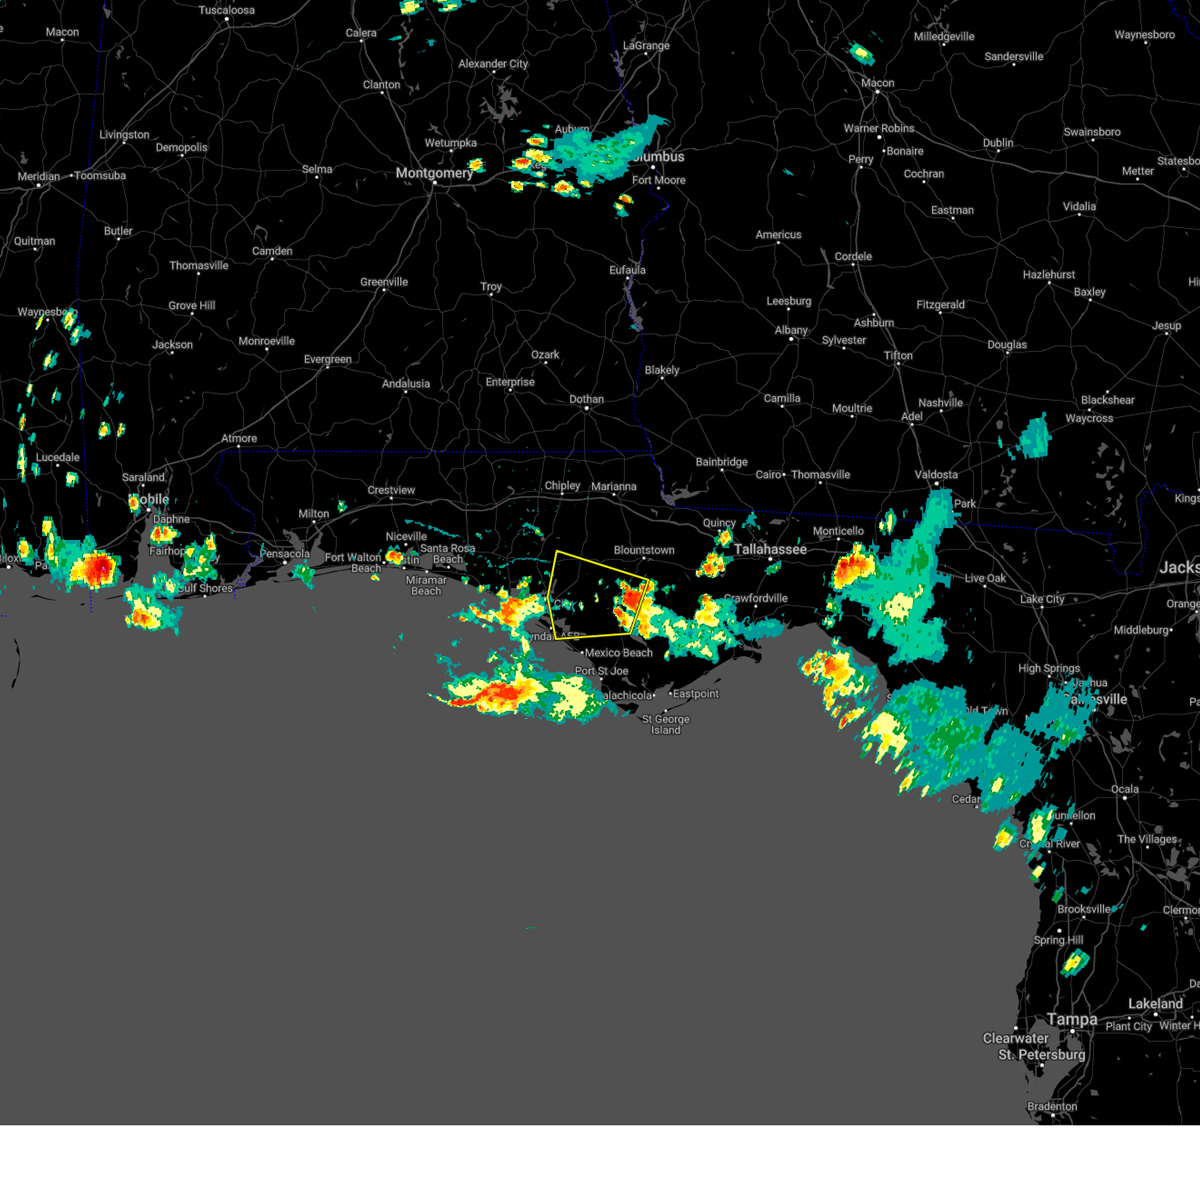Click the Troy city label
This screenshot has height=1200, width=1200.
(491, 286)
